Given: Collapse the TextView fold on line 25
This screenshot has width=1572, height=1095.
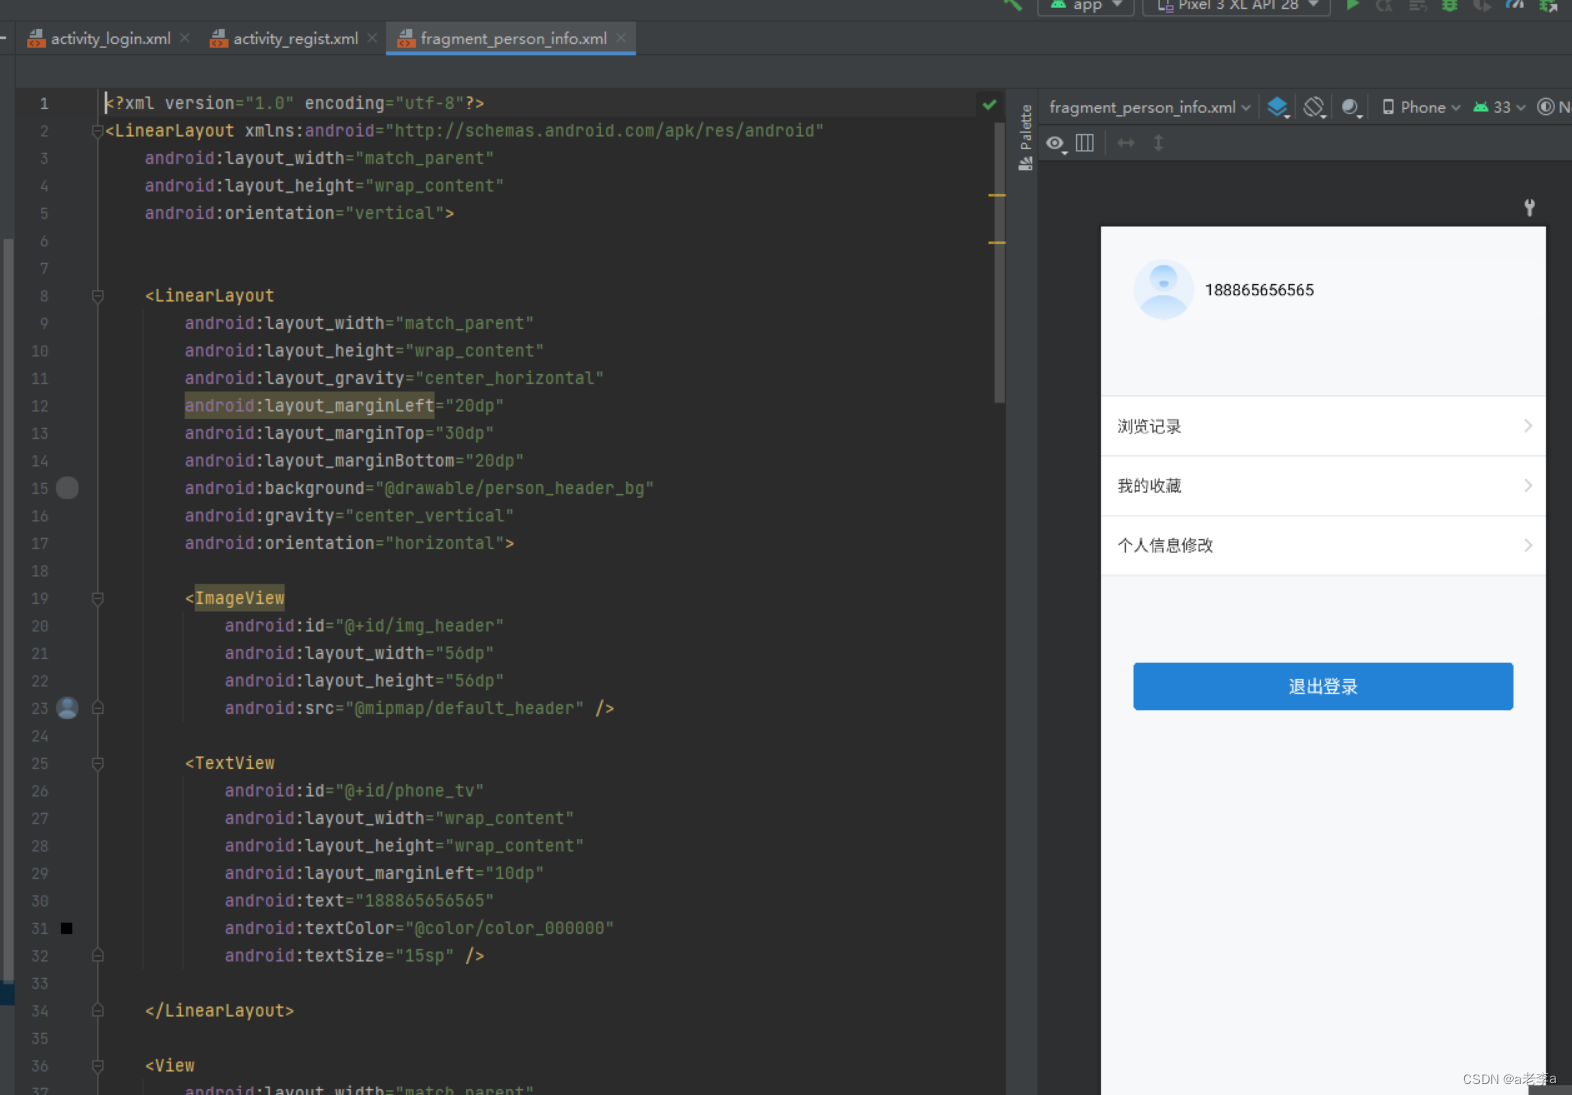Looking at the screenshot, I should 98,763.
